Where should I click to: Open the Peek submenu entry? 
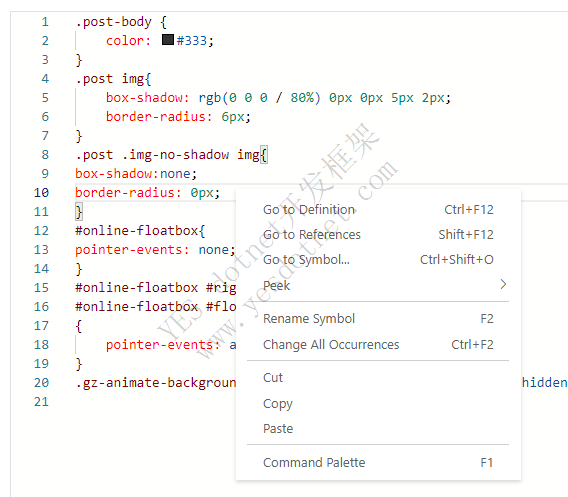[378, 285]
